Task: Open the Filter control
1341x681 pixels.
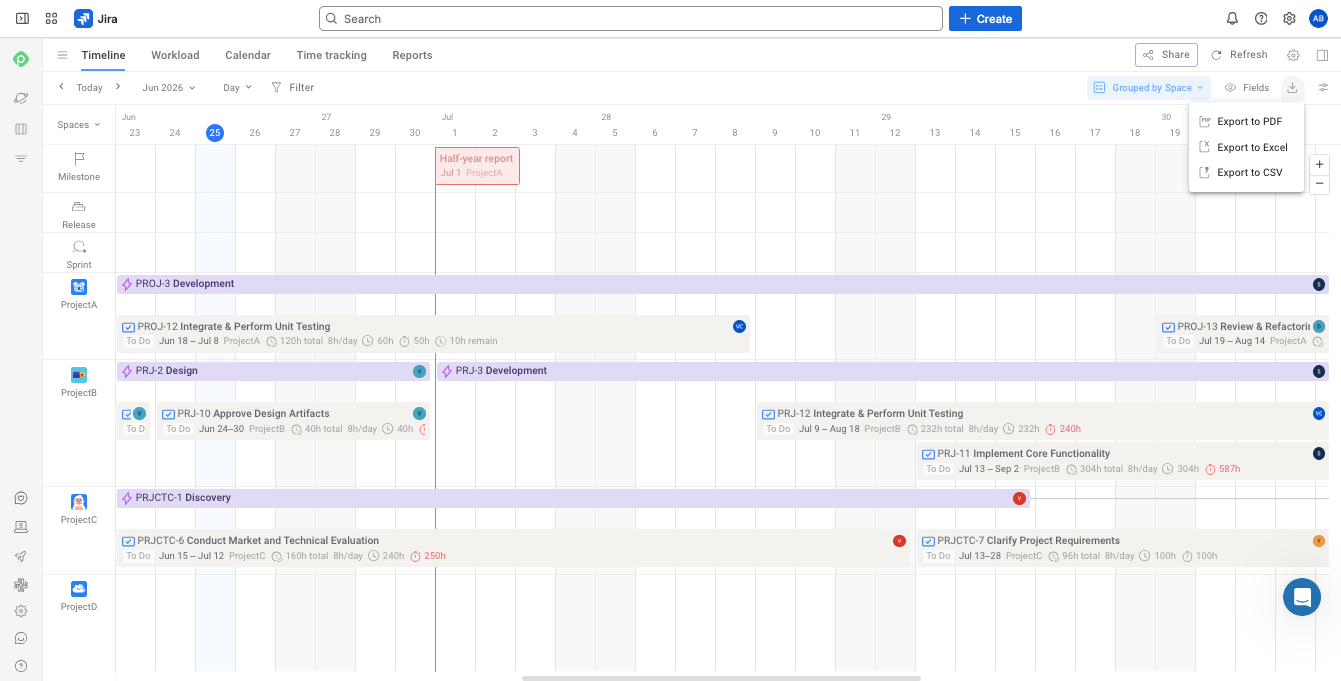Action: (x=293, y=88)
